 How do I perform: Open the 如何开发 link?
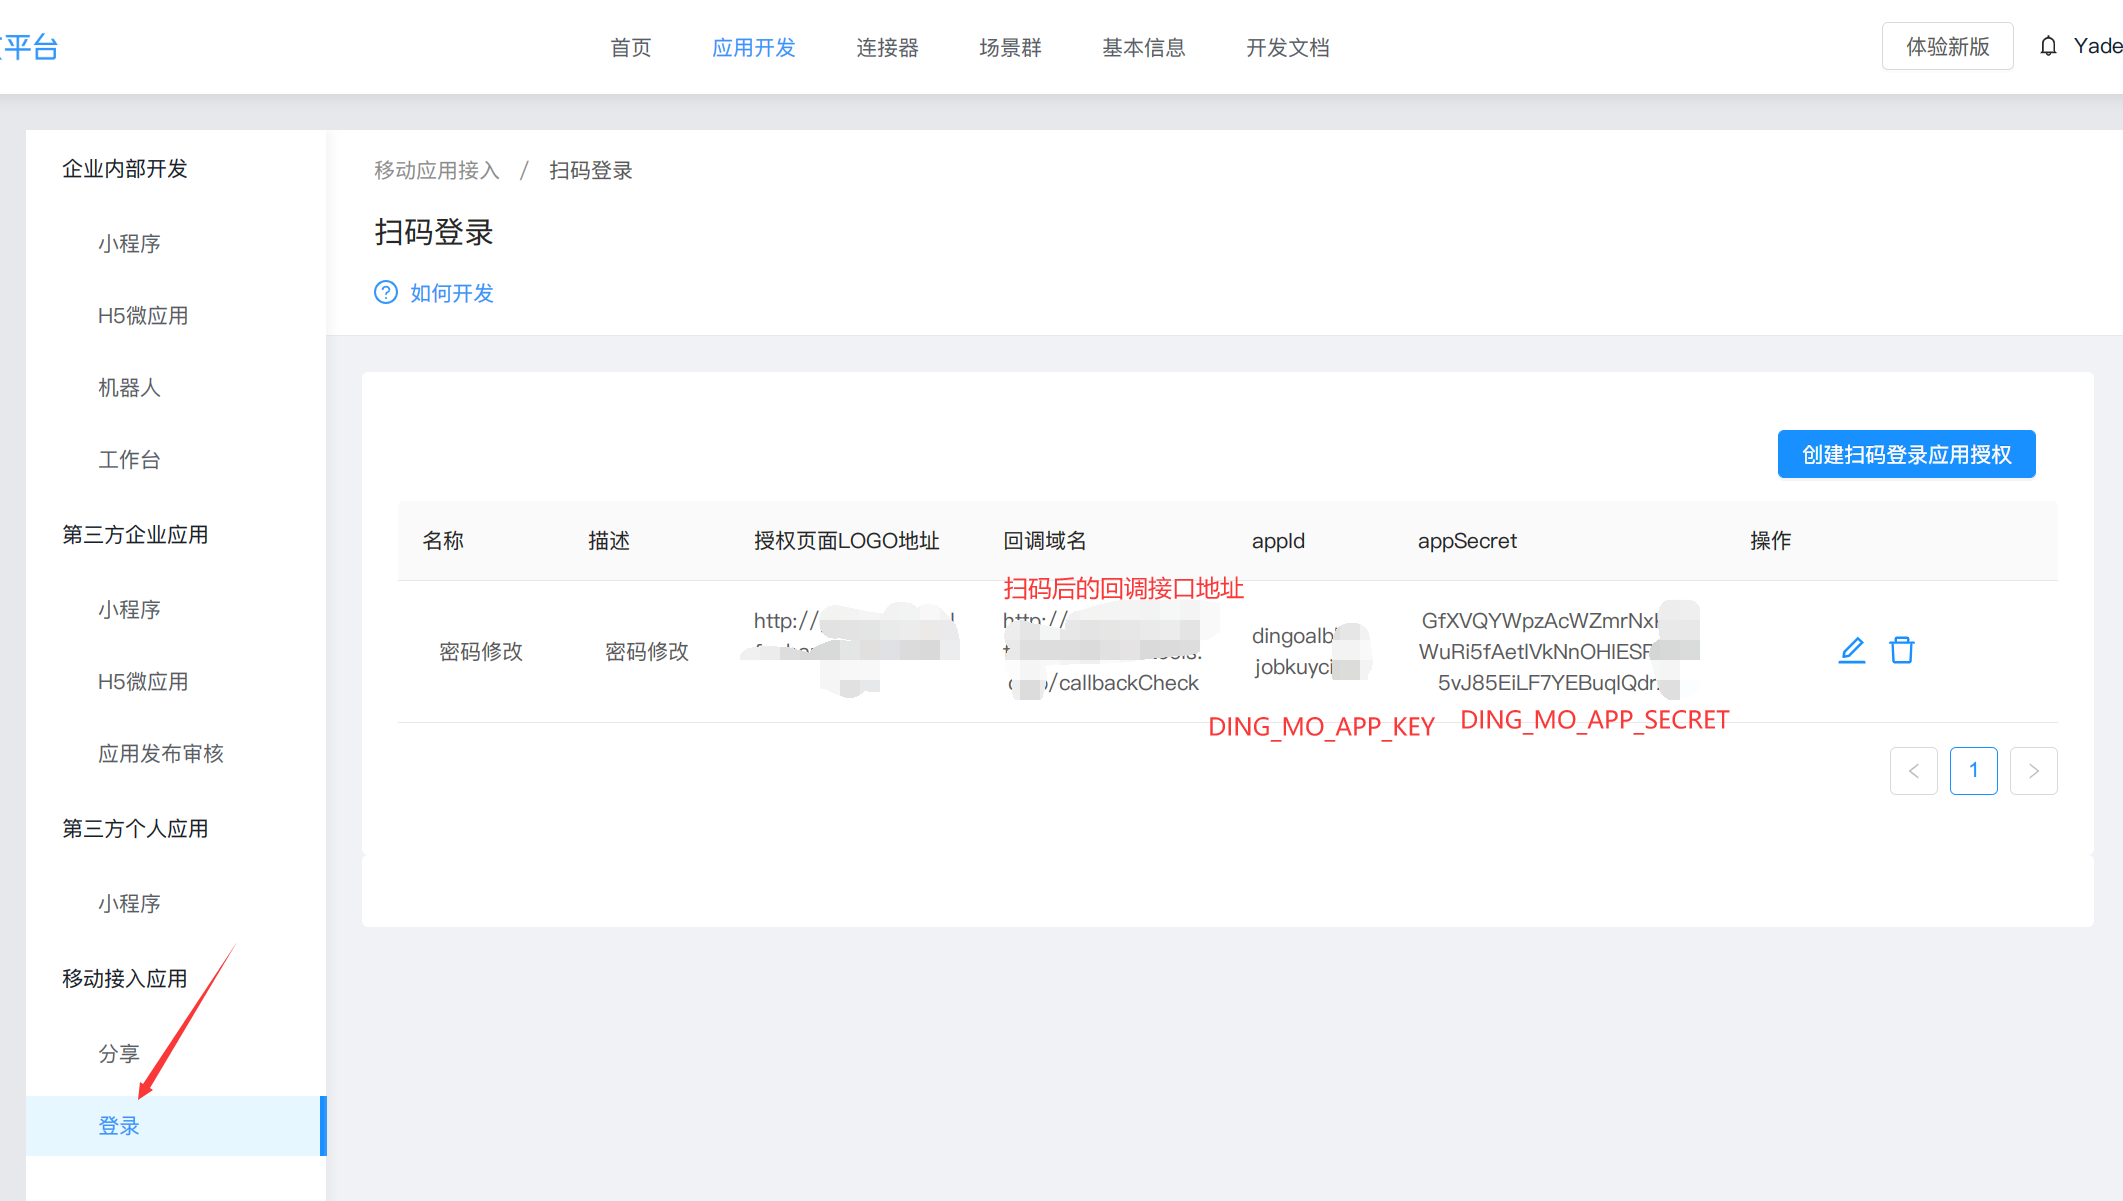point(452,293)
